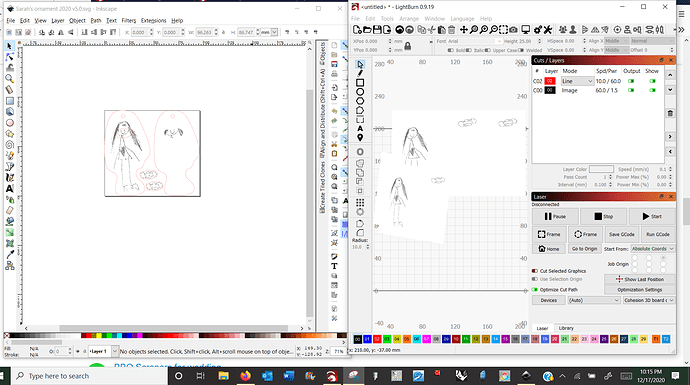Screen dimensions: 690x385
Task: Click the LightBurn Save file icon
Action: [x=377, y=29]
